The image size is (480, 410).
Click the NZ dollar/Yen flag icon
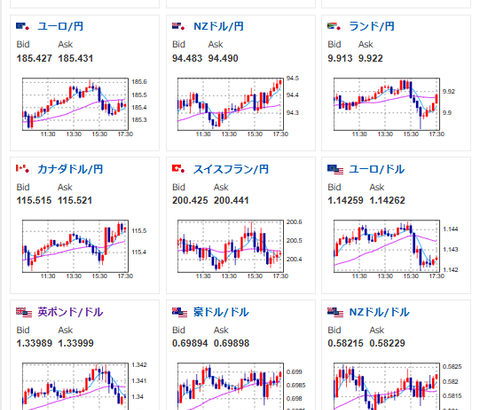(x=179, y=26)
